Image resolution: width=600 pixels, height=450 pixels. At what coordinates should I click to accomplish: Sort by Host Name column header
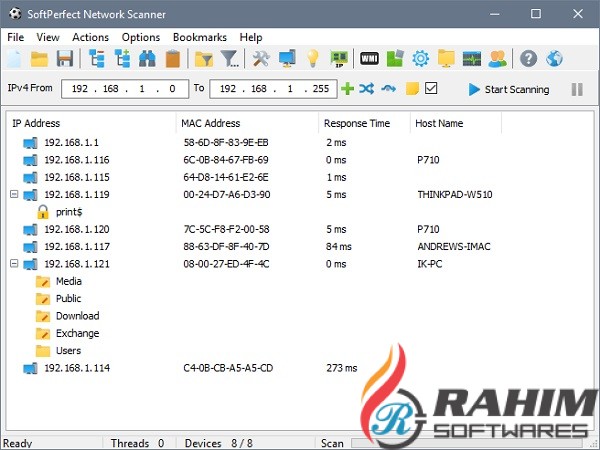[456, 123]
